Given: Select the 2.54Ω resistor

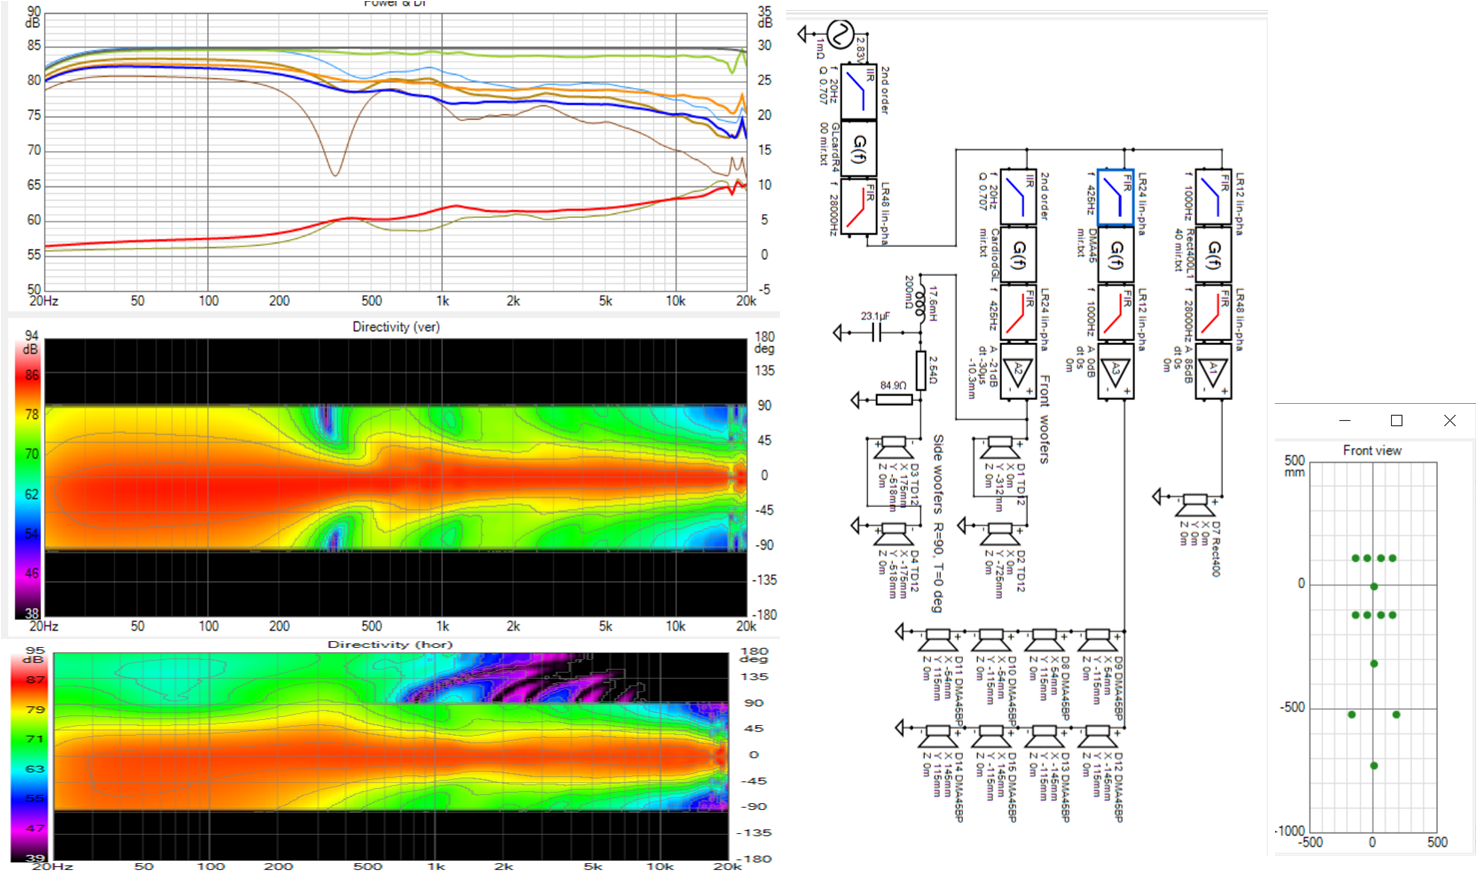Looking at the screenshot, I should pyautogui.click(x=921, y=371).
